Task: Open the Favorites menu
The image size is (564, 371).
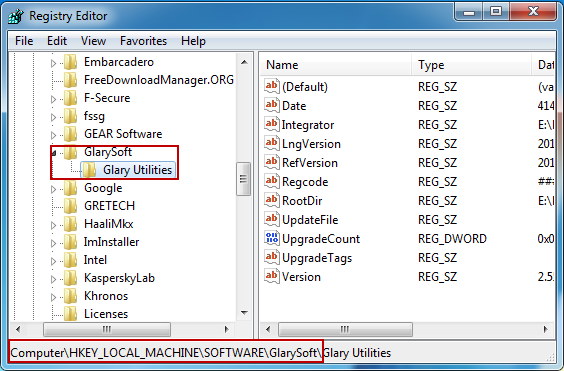Action: (144, 41)
